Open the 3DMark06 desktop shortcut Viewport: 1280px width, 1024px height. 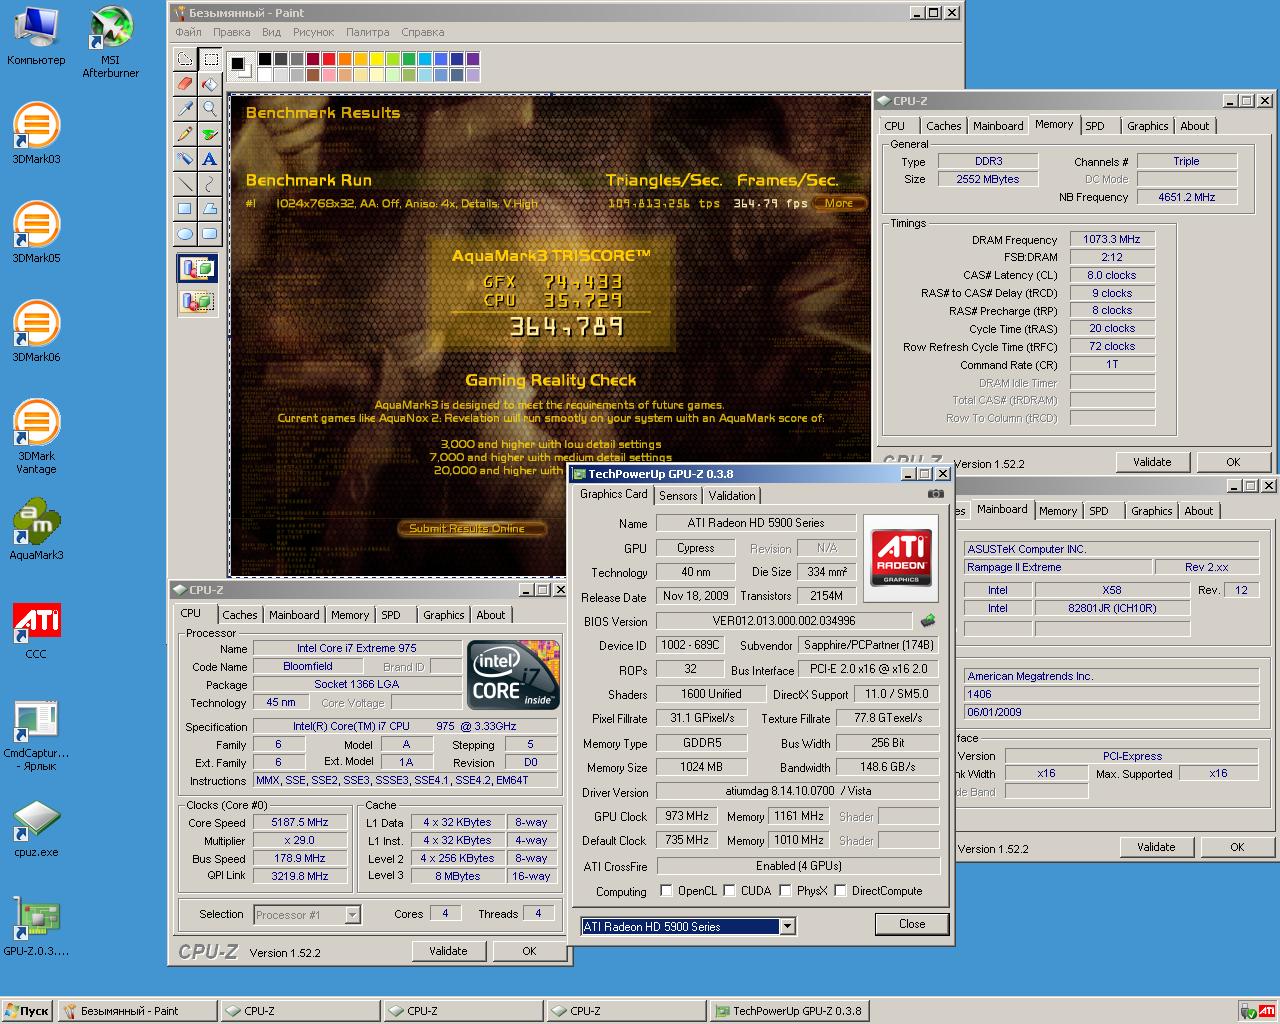coord(36,331)
